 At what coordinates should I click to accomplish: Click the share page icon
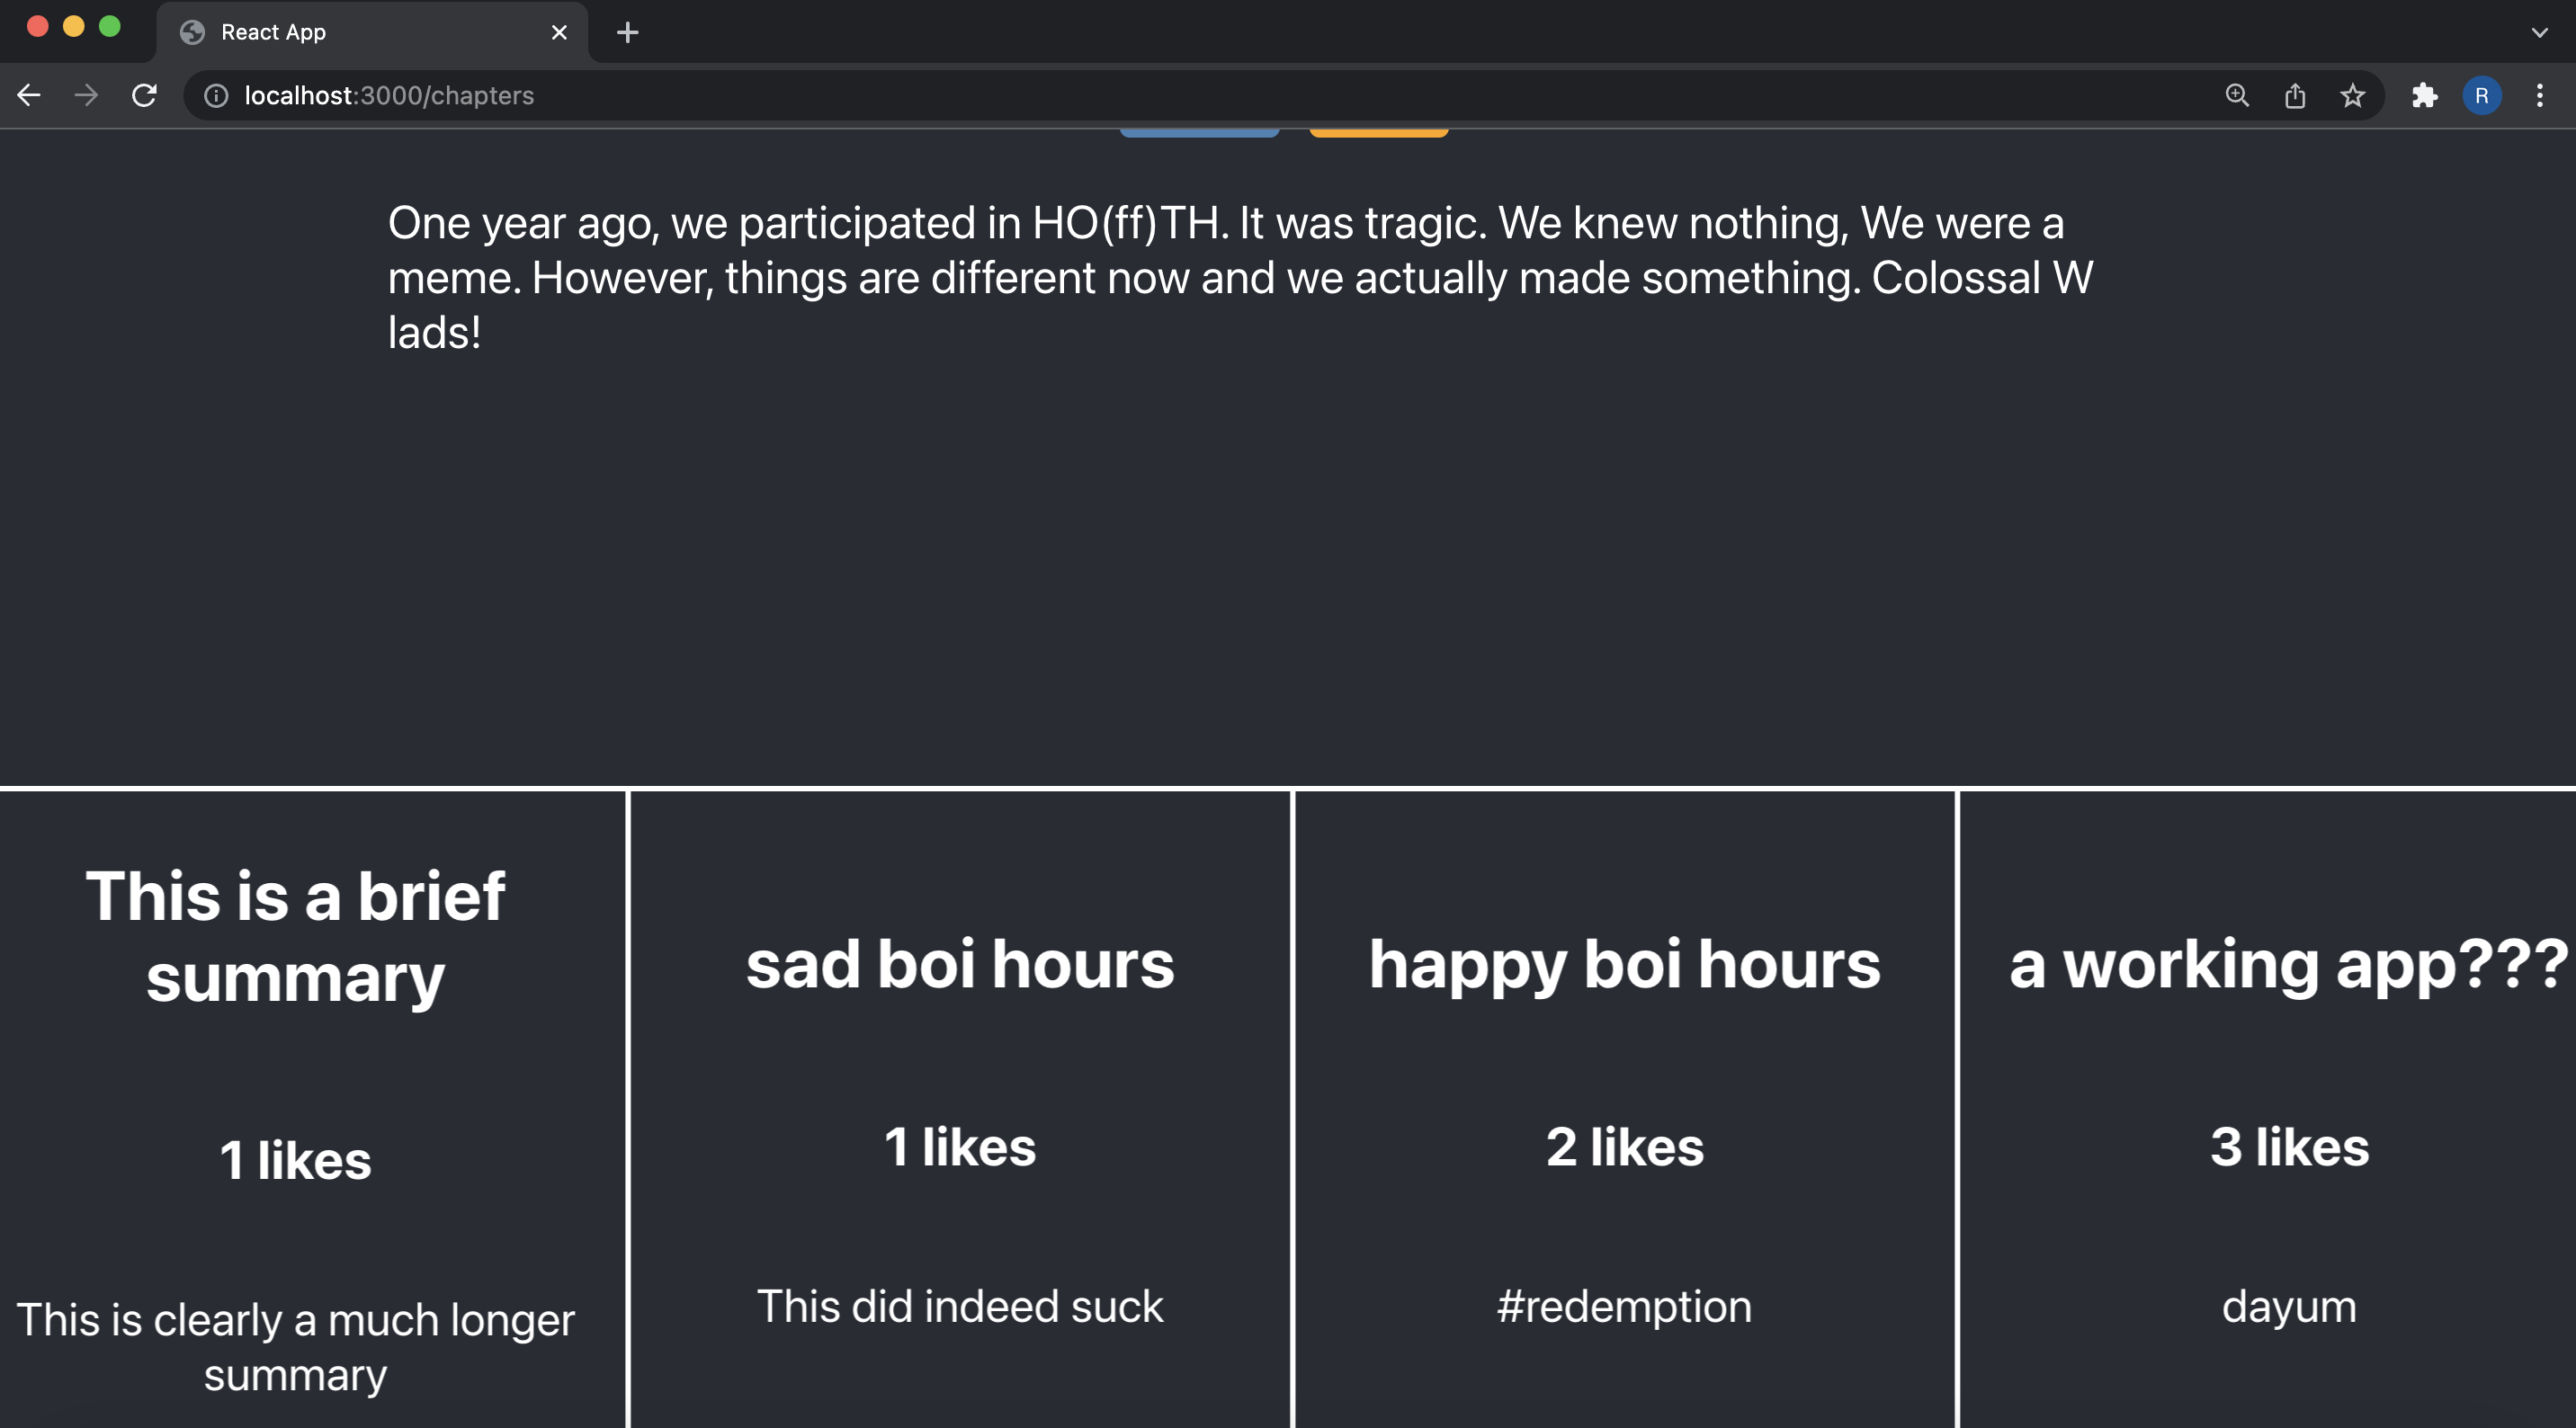point(2295,95)
